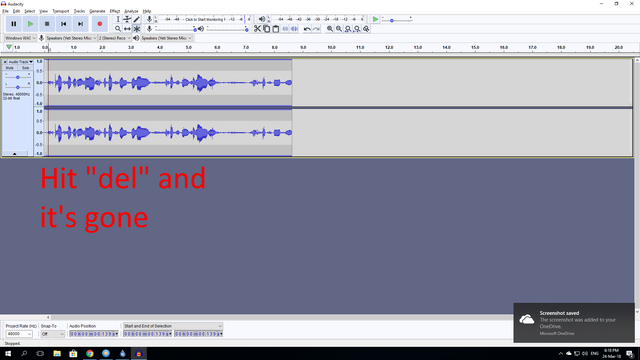Image resolution: width=640 pixels, height=360 pixels.
Task: Adjust the Audio Track gain slider
Action: point(18,77)
